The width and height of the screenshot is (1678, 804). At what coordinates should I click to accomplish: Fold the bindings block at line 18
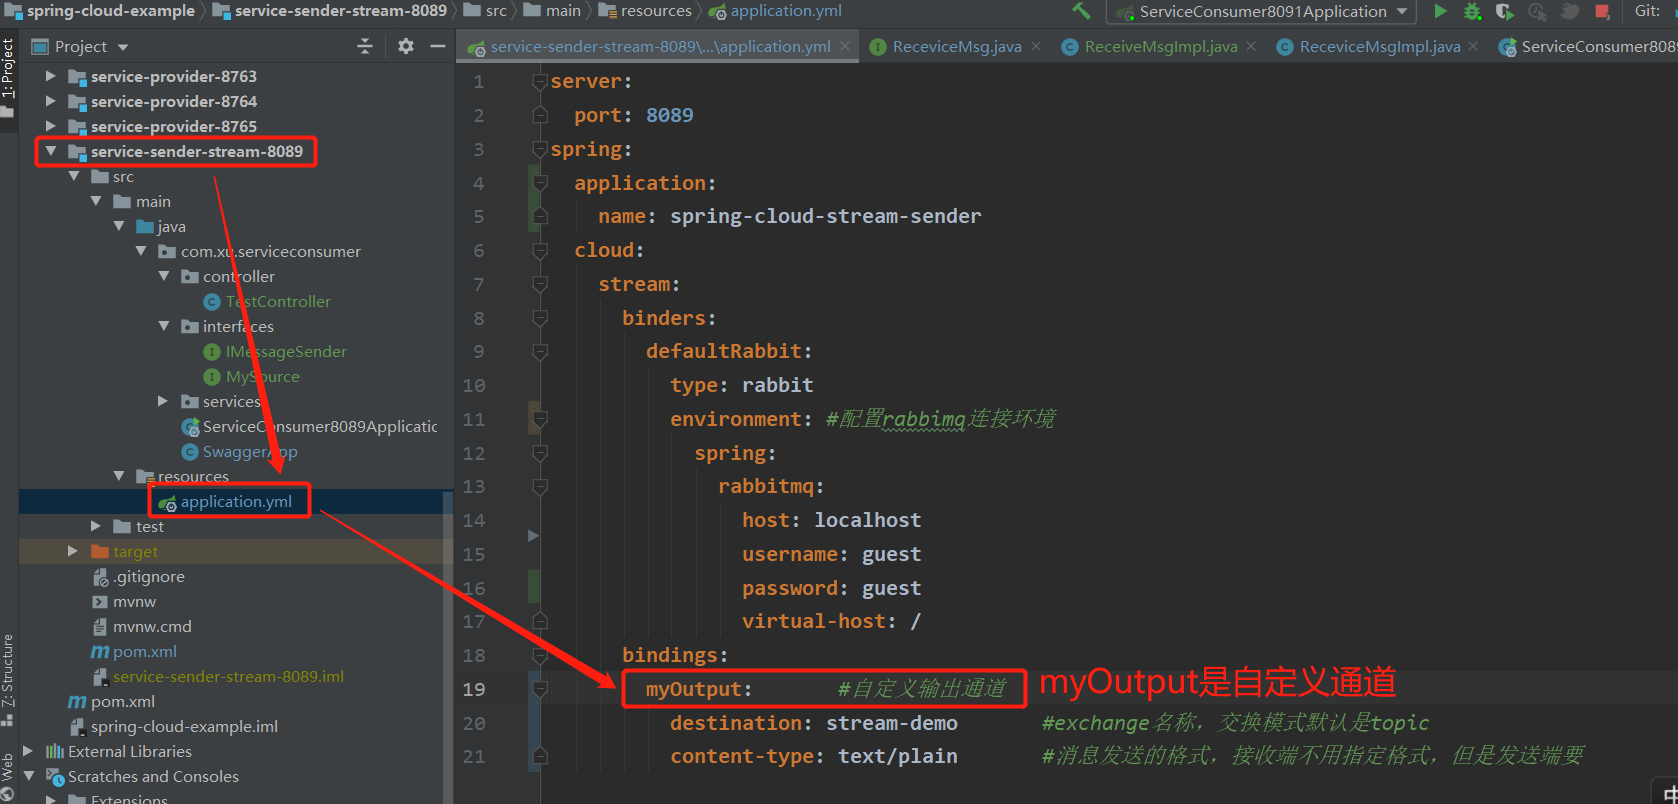(540, 655)
